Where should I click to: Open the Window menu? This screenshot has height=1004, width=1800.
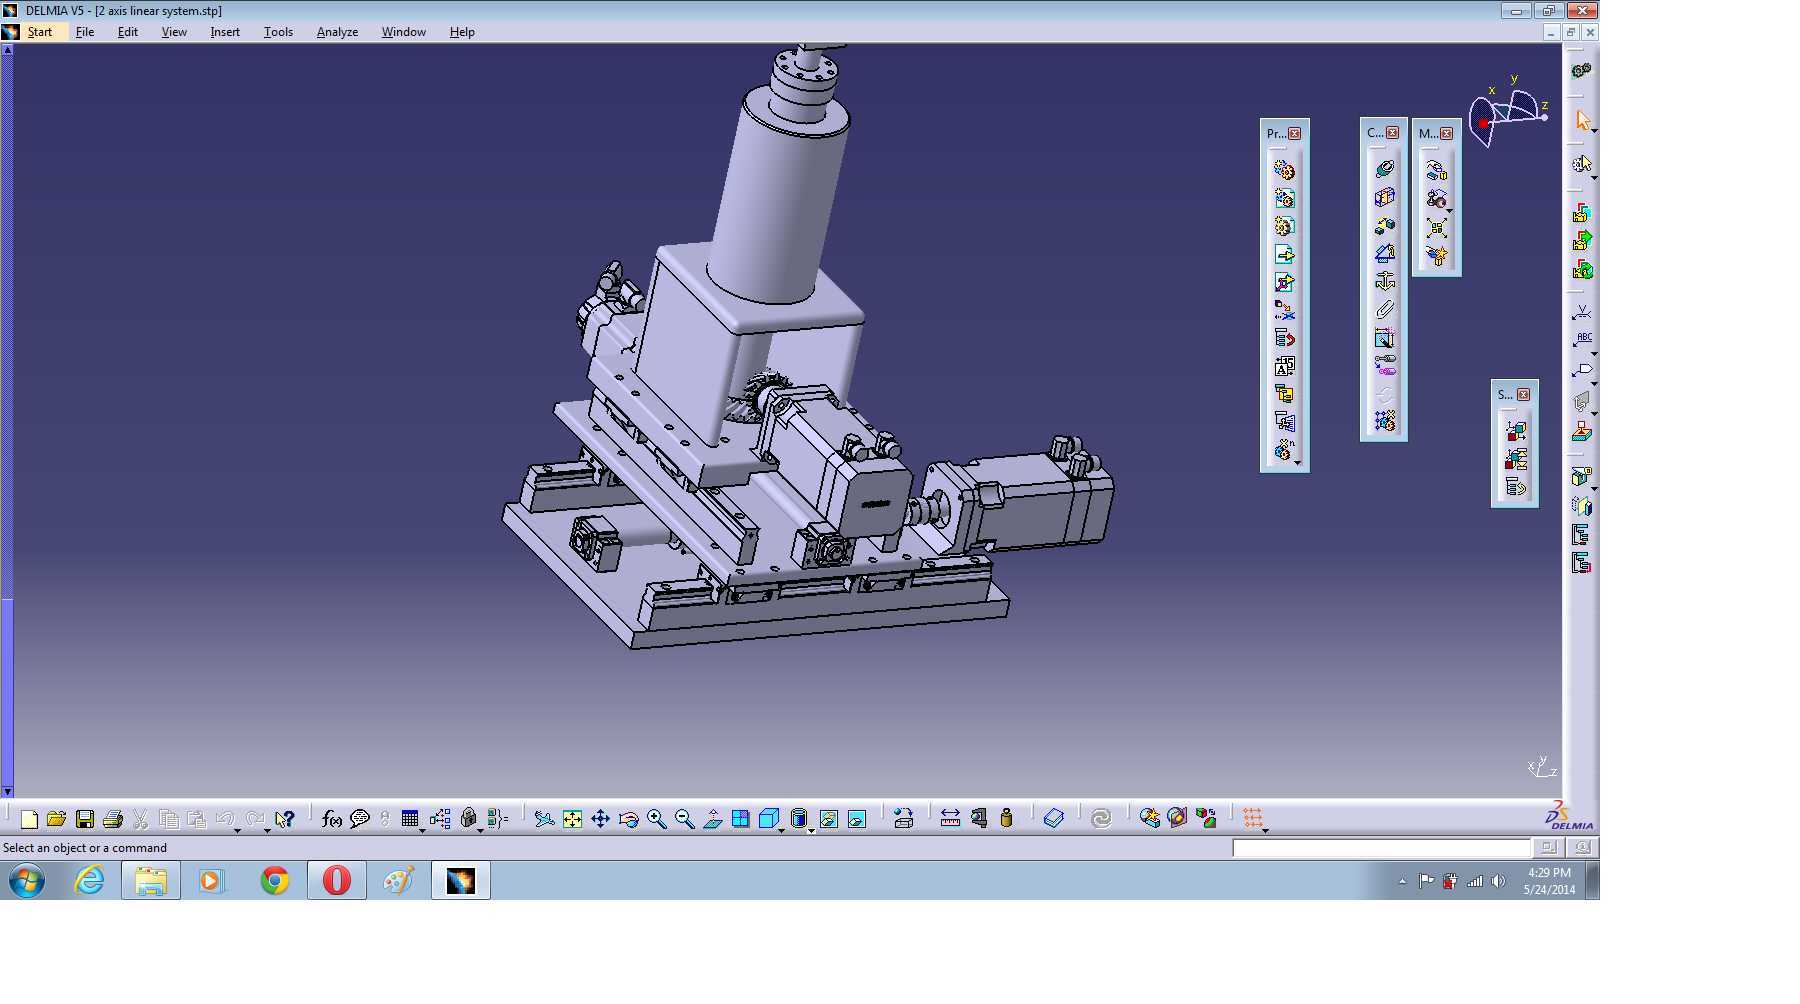404,32
